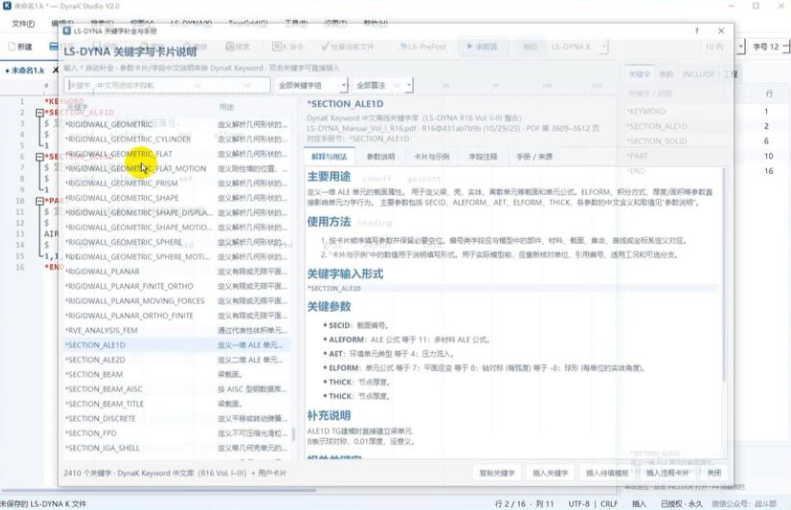Select *RIGIDWALL_GEOMETRIC_PRISM row

tap(176, 183)
